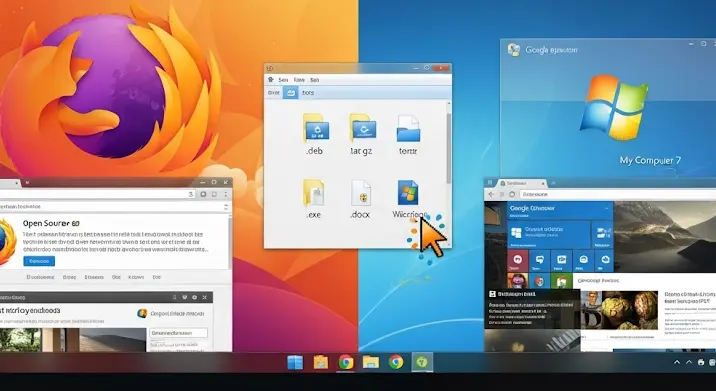Click the address bar in the Chrome window
The width and height of the screenshot is (716, 391).
pos(617,194)
